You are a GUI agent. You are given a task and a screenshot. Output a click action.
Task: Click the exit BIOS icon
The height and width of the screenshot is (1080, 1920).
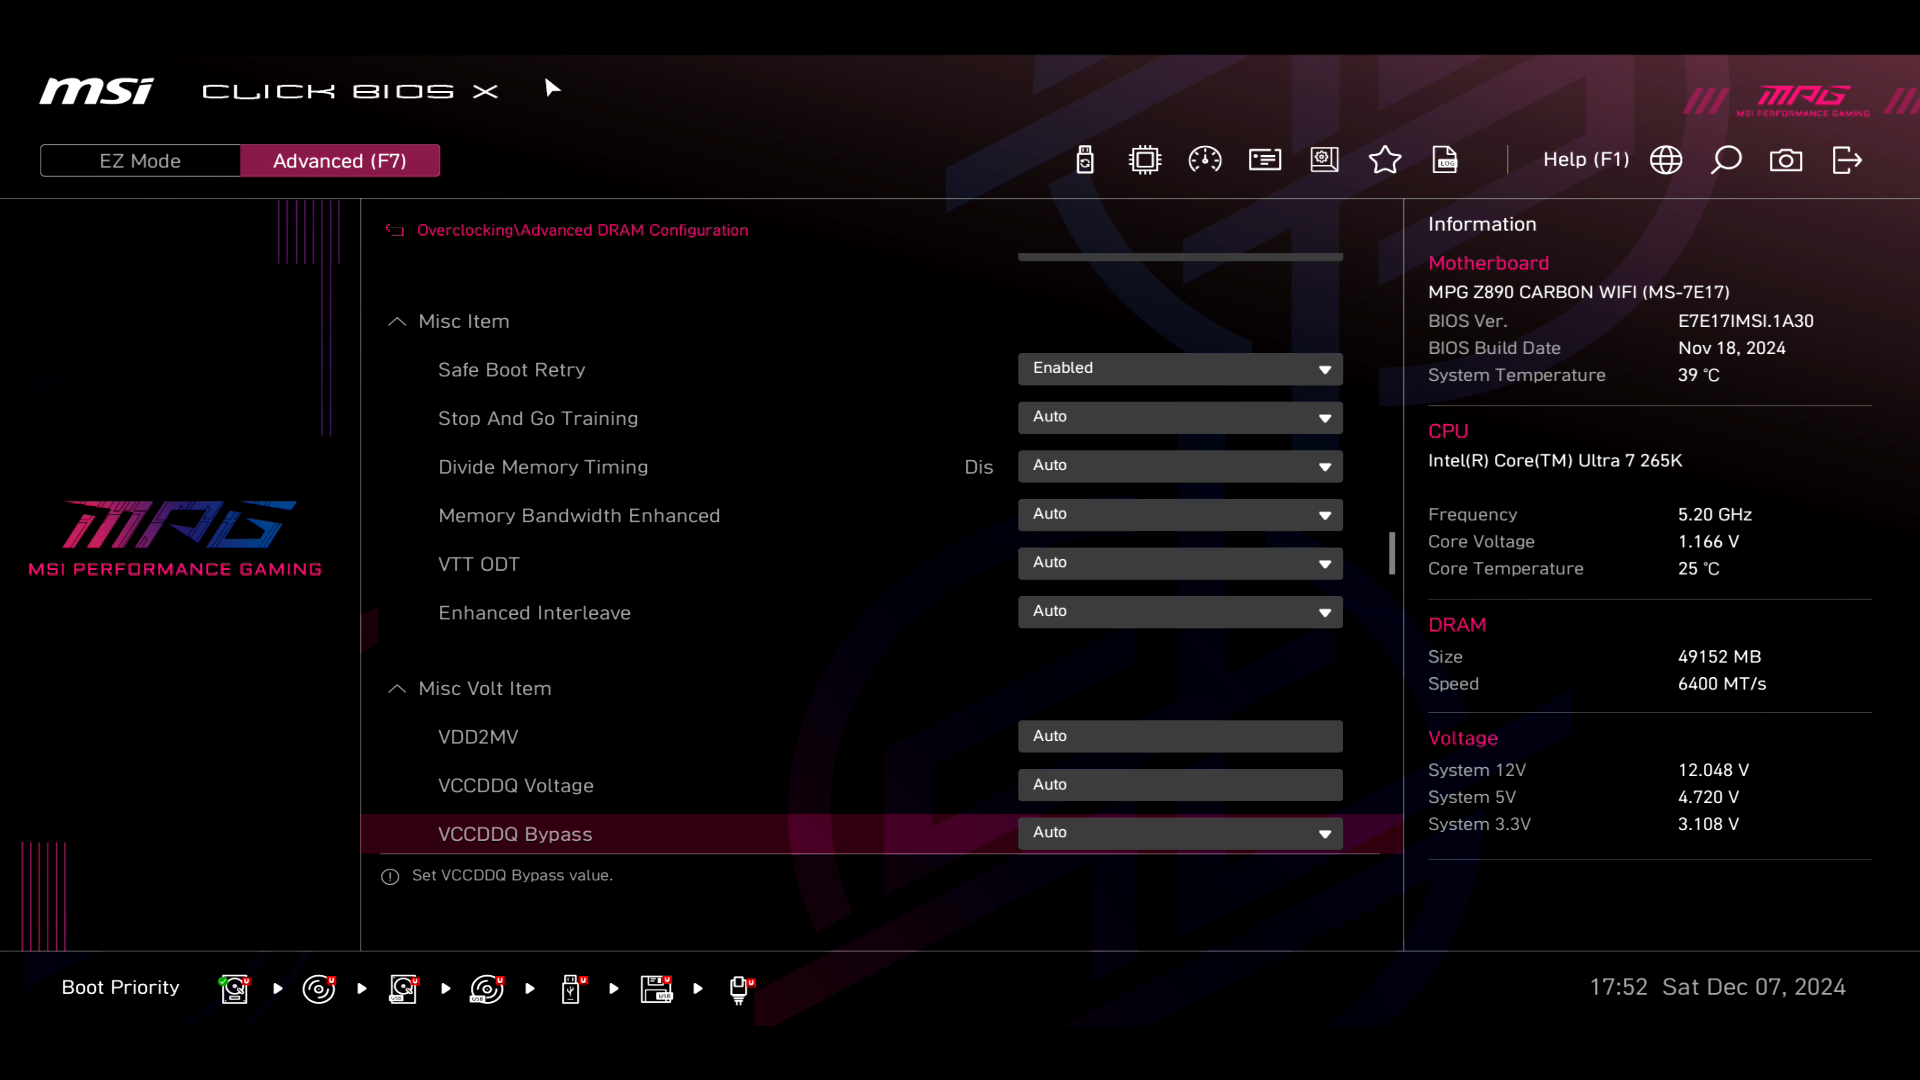point(1847,160)
